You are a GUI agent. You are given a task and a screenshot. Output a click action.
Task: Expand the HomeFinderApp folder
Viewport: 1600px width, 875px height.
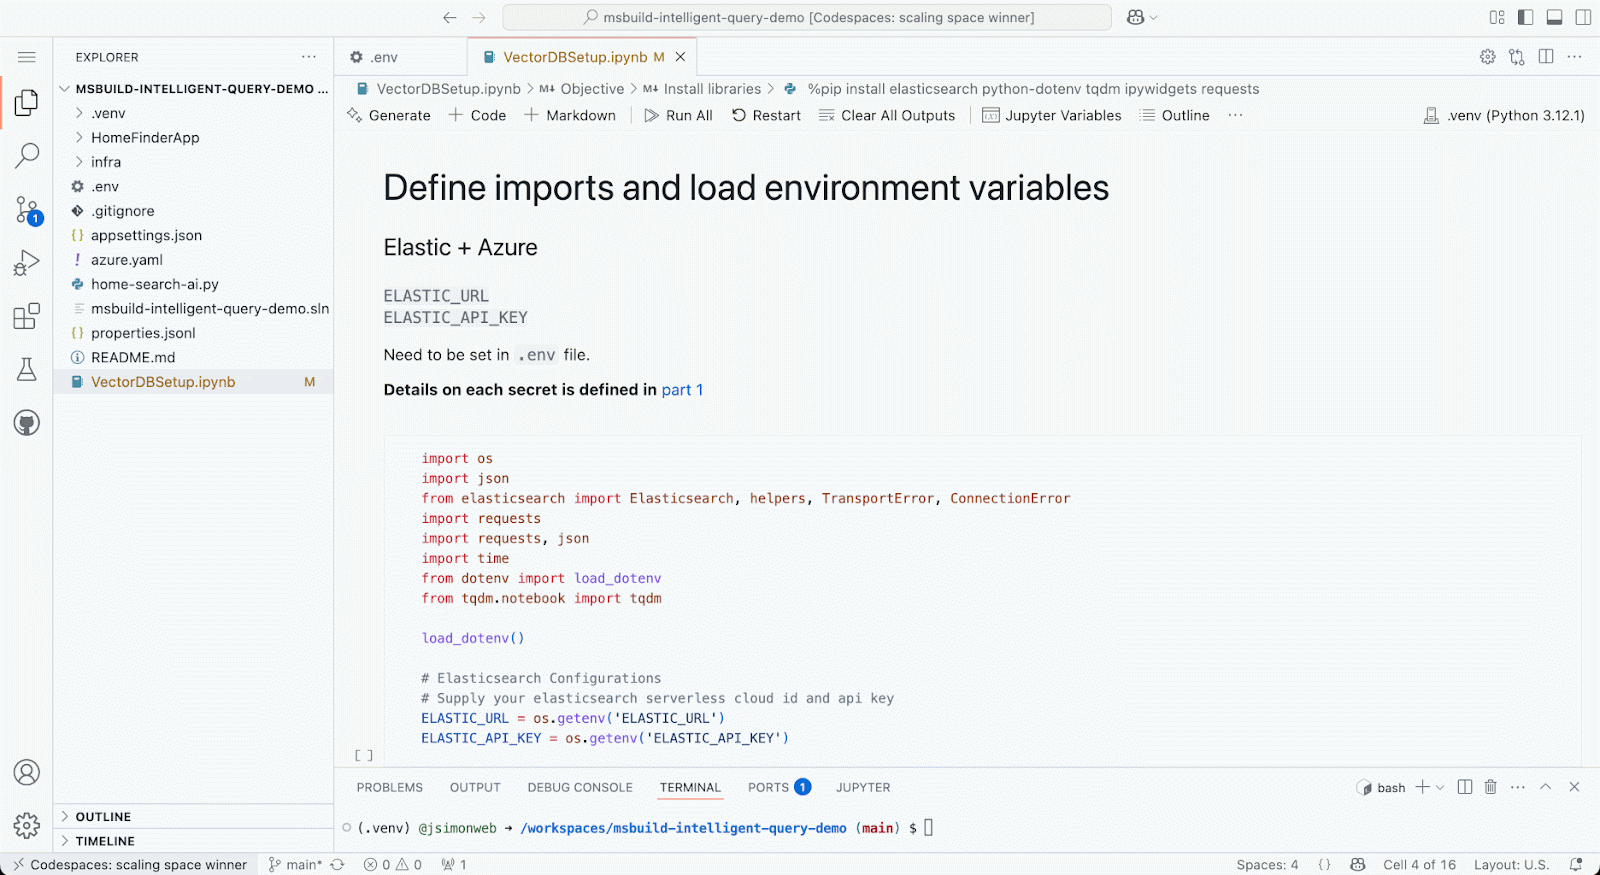click(x=145, y=138)
